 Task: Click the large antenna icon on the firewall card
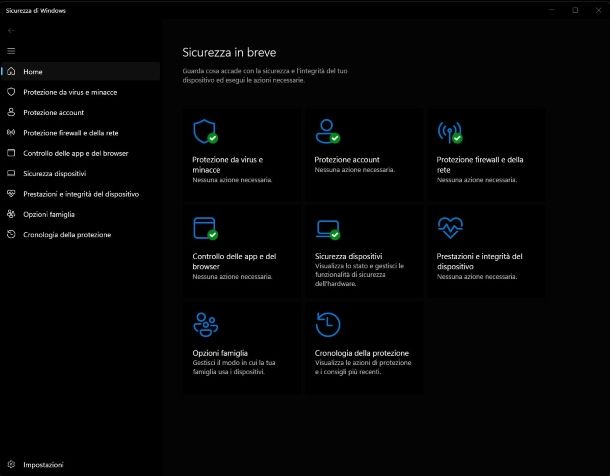[x=450, y=132]
